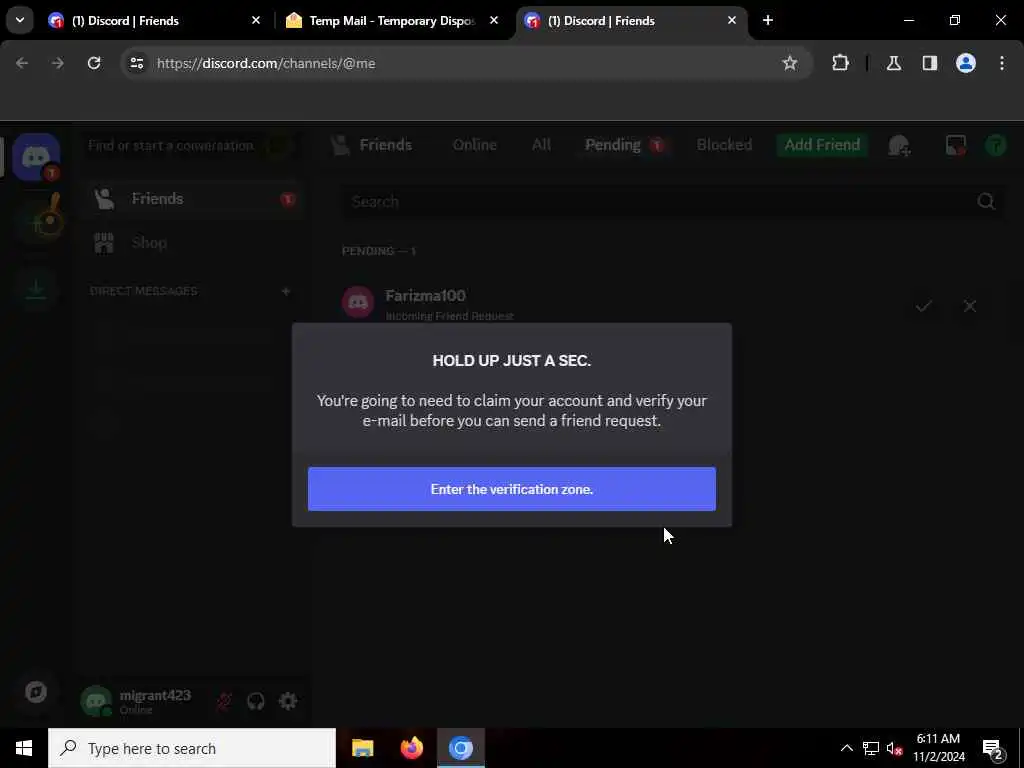Go back in browser history

[x=22, y=63]
